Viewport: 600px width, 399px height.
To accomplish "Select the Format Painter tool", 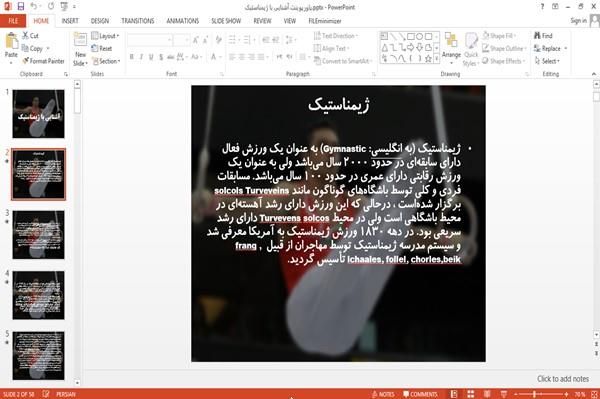I will pyautogui.click(x=43, y=61).
